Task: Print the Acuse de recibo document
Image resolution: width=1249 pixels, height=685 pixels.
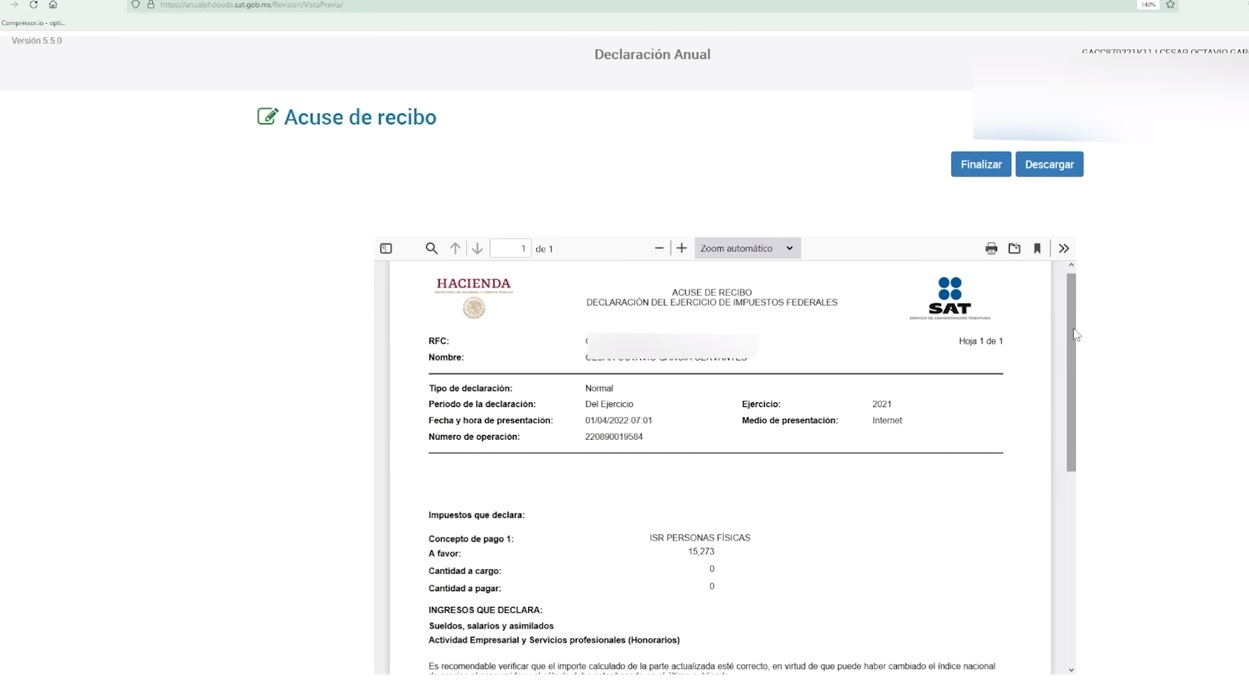Action: 991,247
